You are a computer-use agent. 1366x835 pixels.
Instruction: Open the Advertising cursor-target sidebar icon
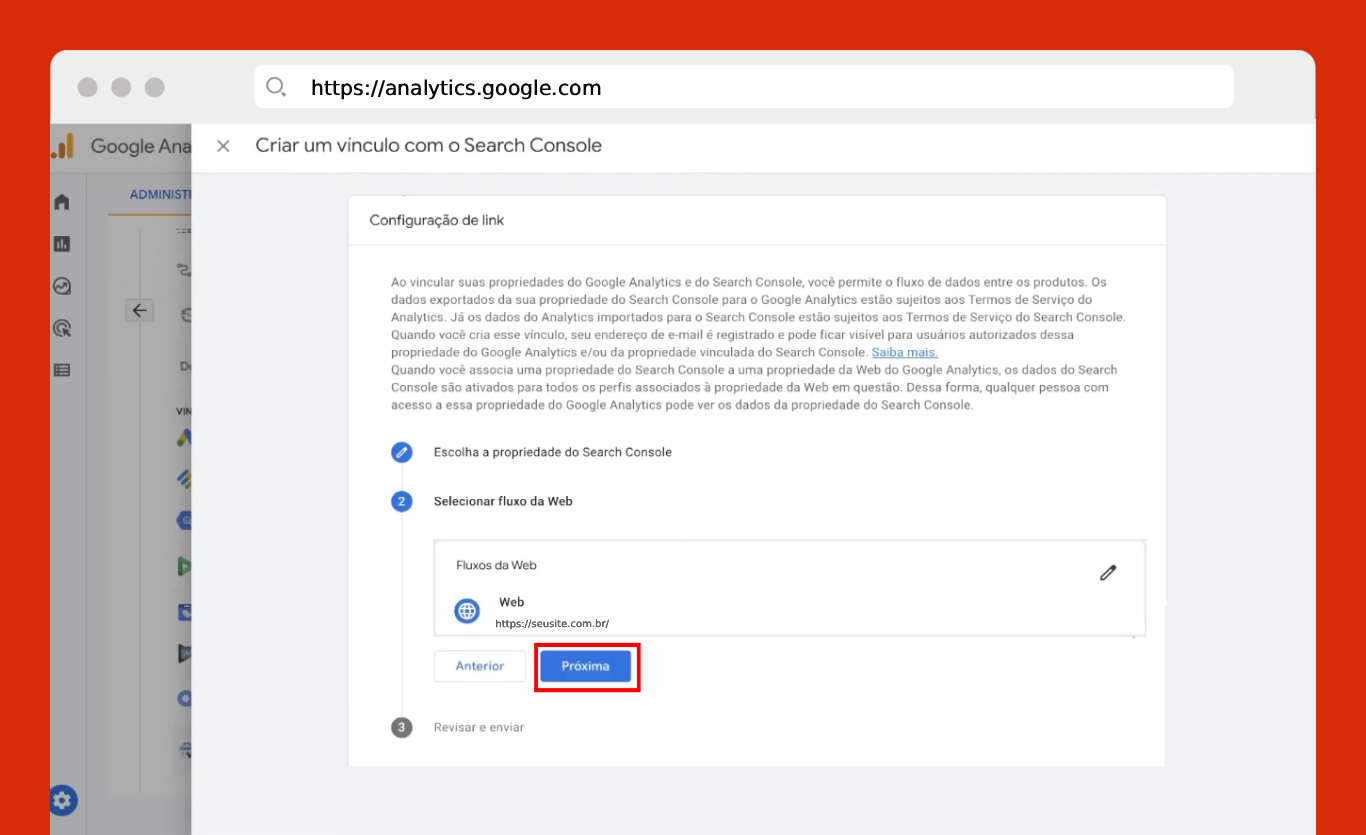pyautogui.click(x=62, y=328)
